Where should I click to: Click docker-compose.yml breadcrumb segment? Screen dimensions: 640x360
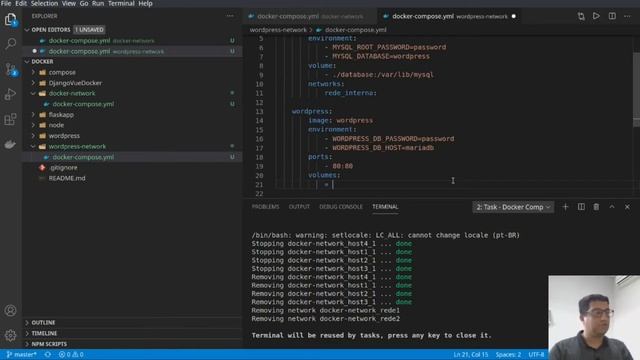[356, 30]
